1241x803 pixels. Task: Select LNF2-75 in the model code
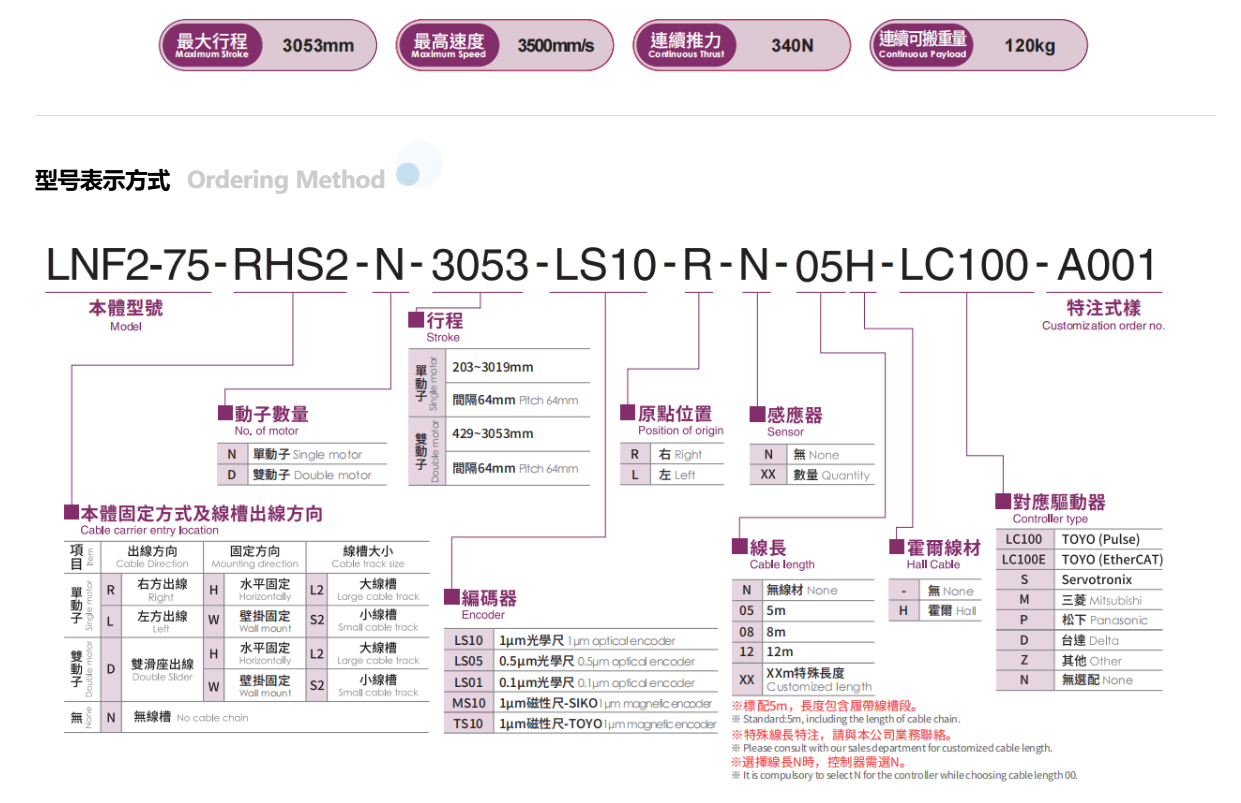pos(129,265)
